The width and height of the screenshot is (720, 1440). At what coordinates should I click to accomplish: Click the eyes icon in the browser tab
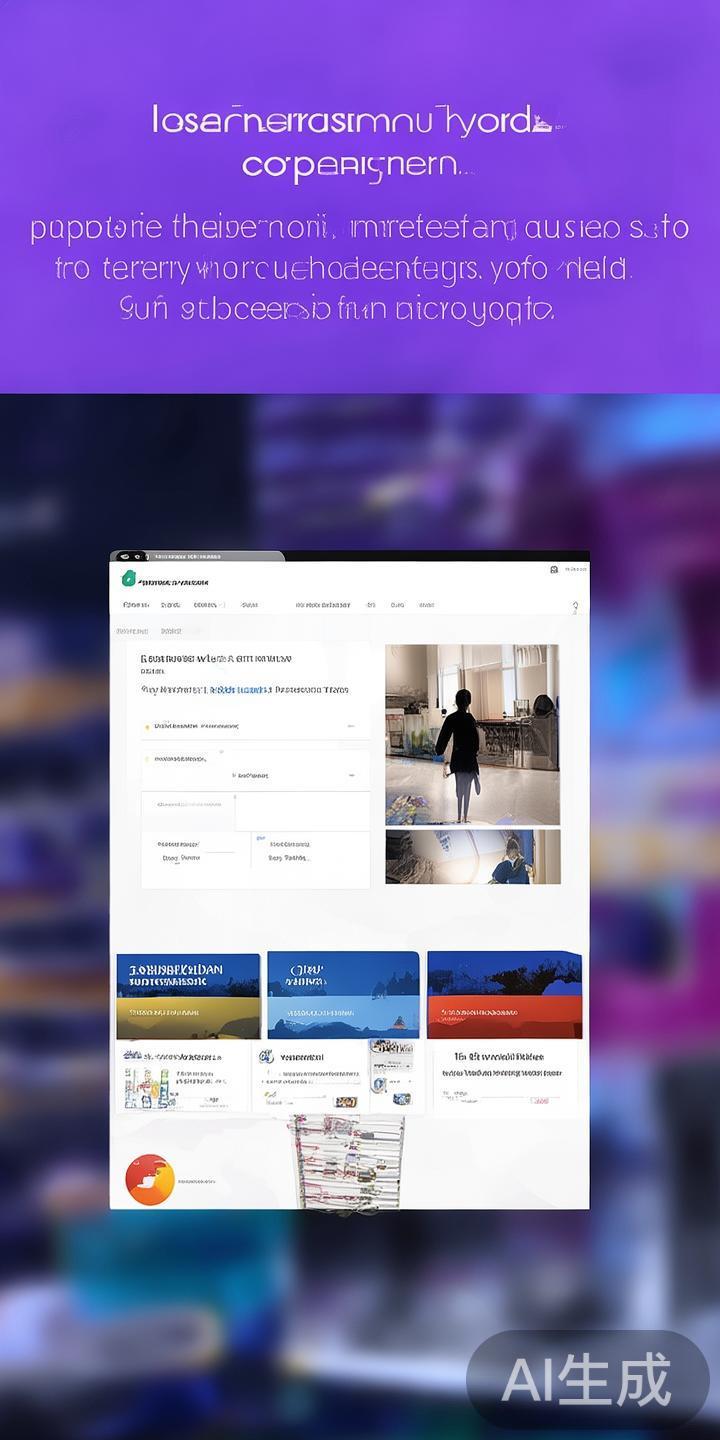click(x=126, y=556)
